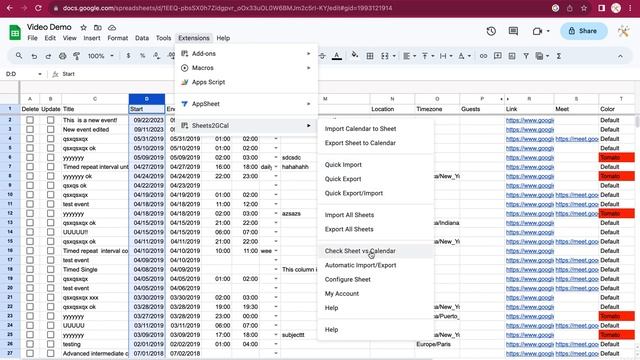Image resolution: width=640 pixels, height=360 pixels.
Task: Click the insert chart icon
Action: tap(512, 56)
